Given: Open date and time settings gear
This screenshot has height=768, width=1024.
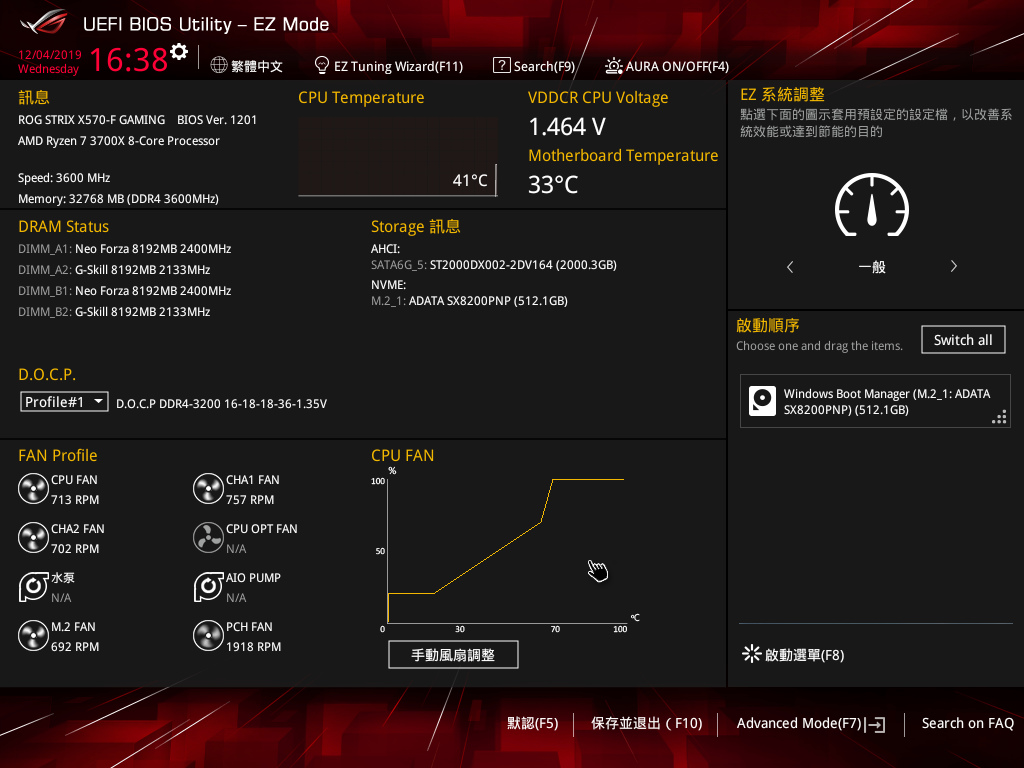Looking at the screenshot, I should click(179, 52).
